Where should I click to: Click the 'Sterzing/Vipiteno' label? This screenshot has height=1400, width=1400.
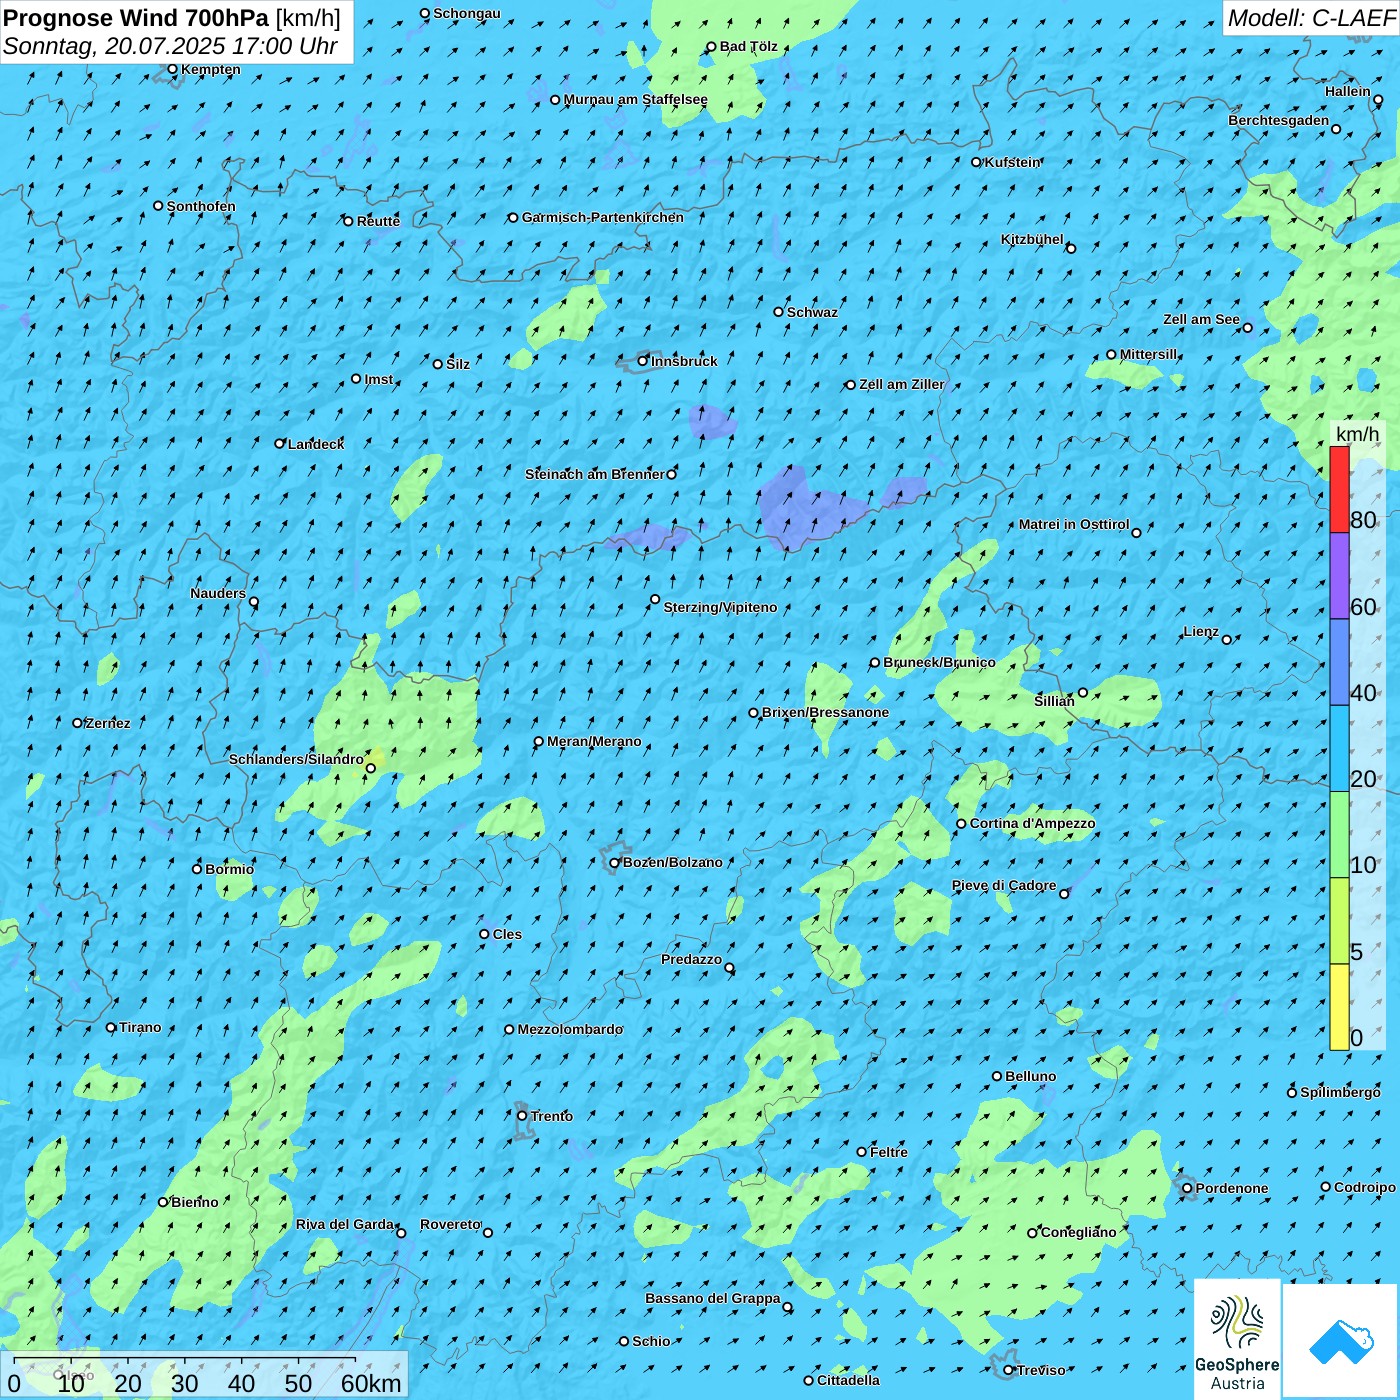(720, 607)
